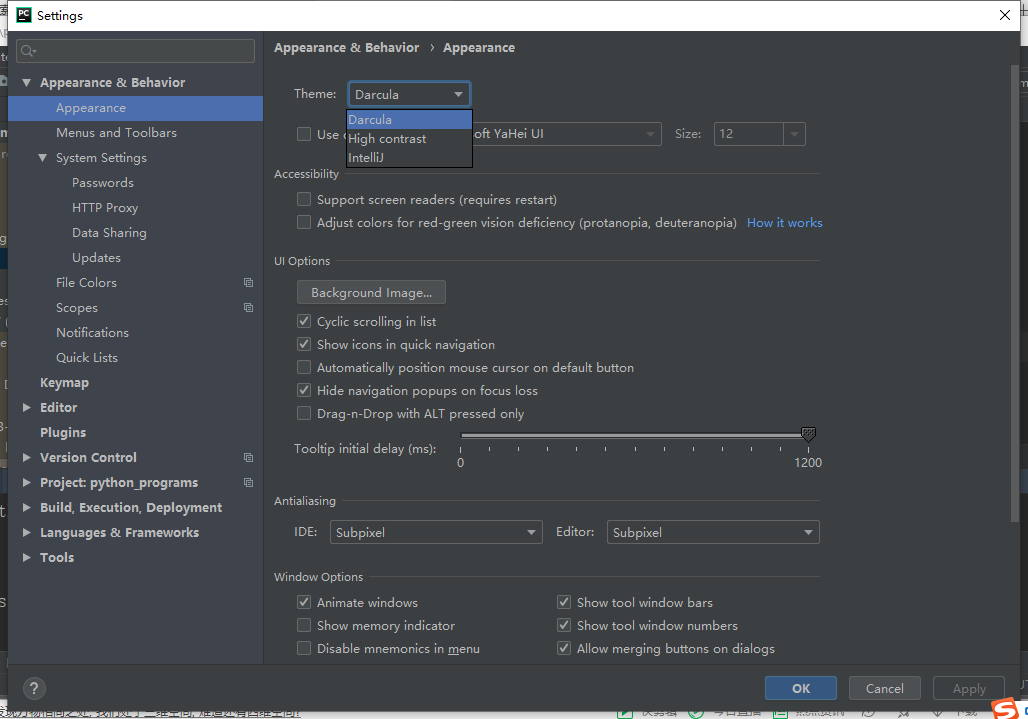Open the help question mark button
This screenshot has height=719, width=1028.
[x=34, y=688]
